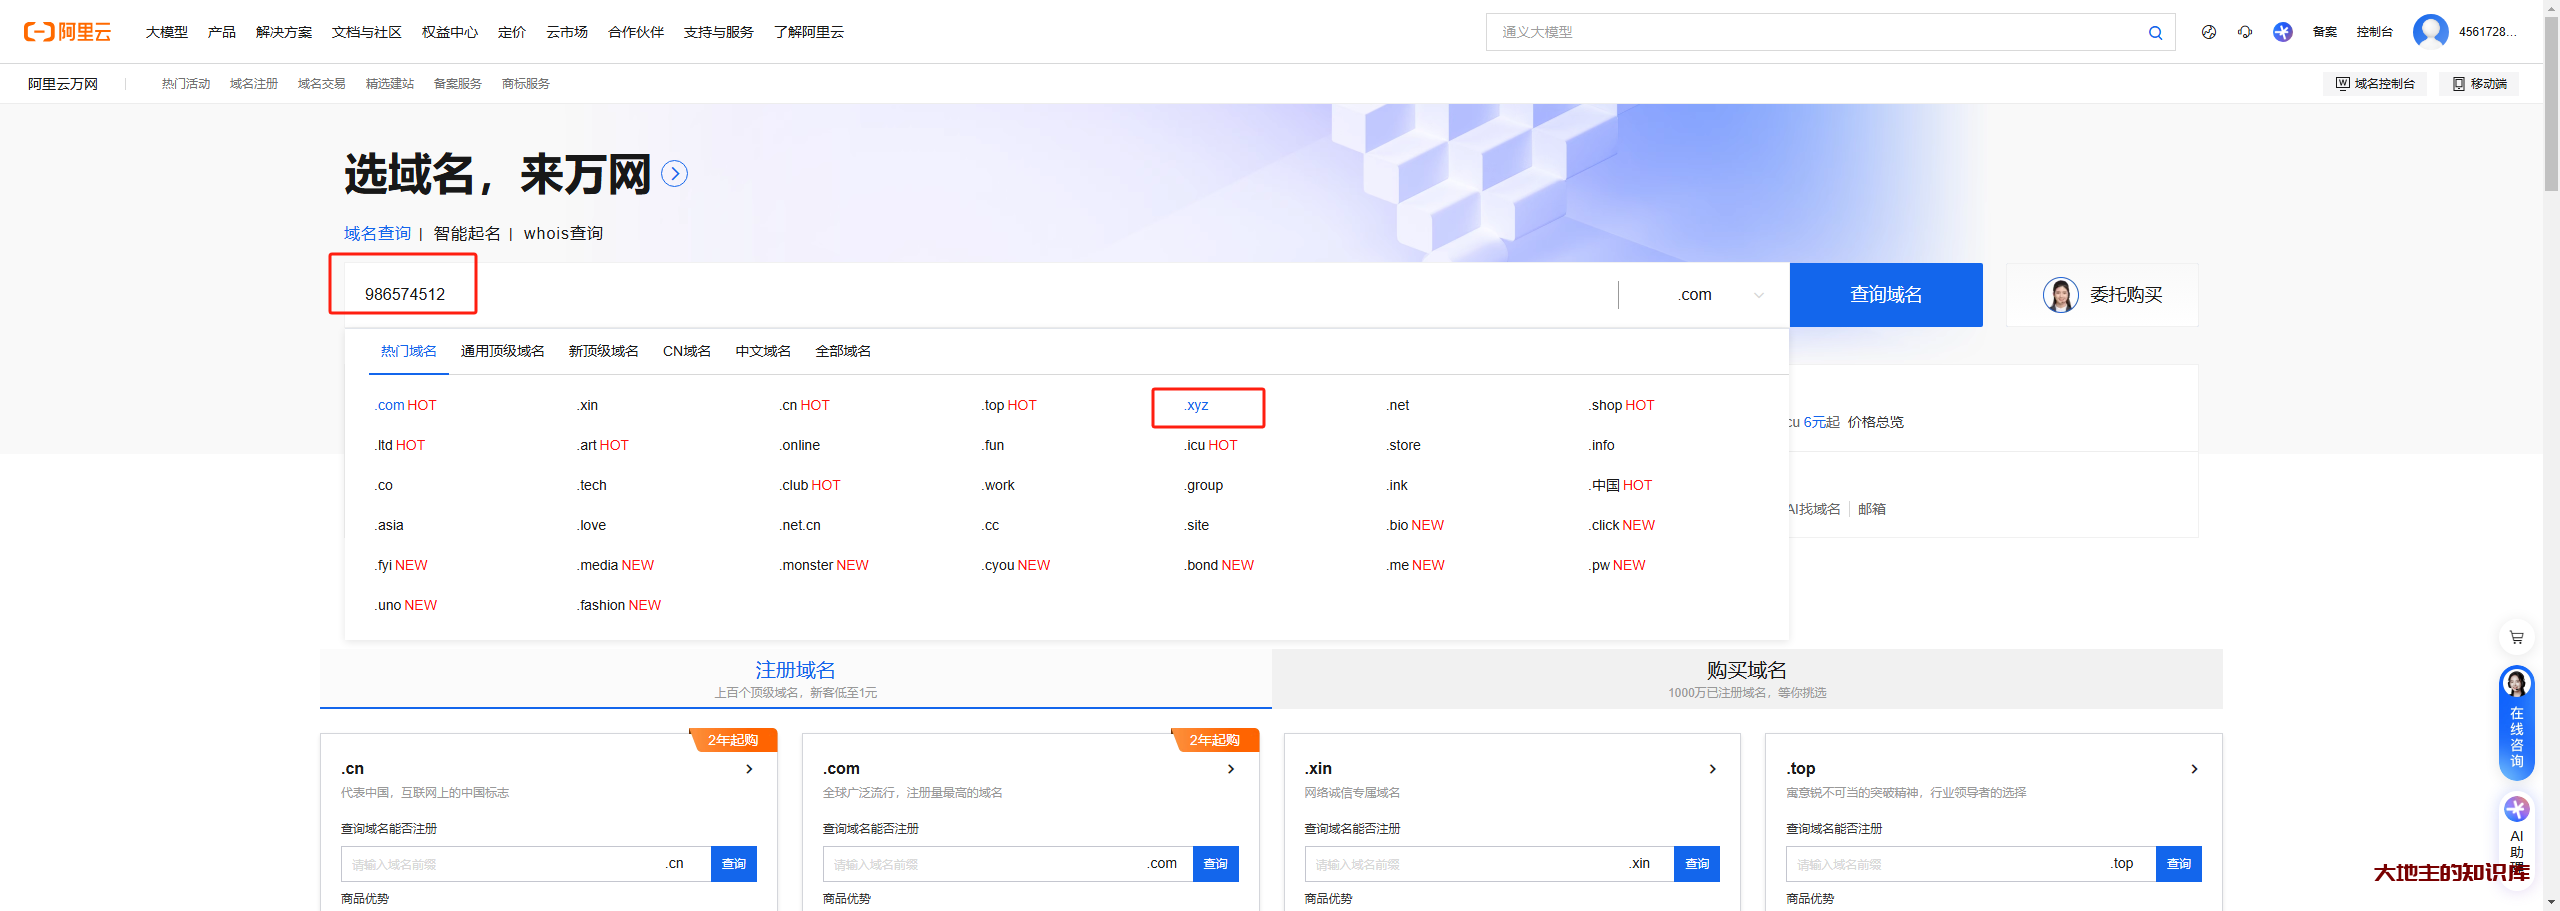Choose the .xyz suffix

click(x=1197, y=405)
